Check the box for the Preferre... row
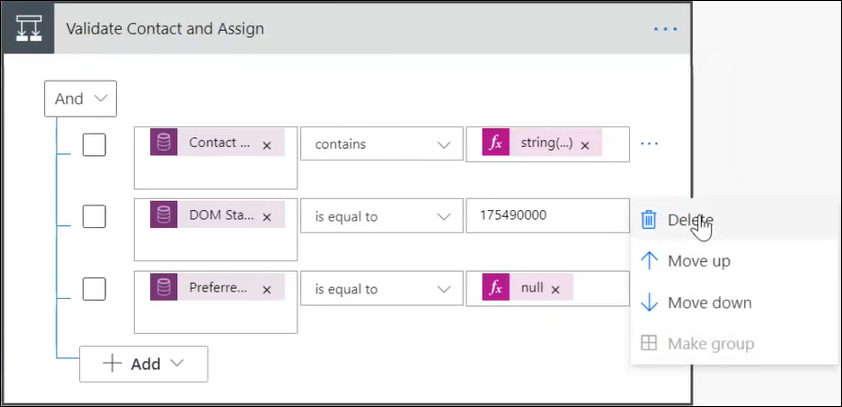 [94, 289]
